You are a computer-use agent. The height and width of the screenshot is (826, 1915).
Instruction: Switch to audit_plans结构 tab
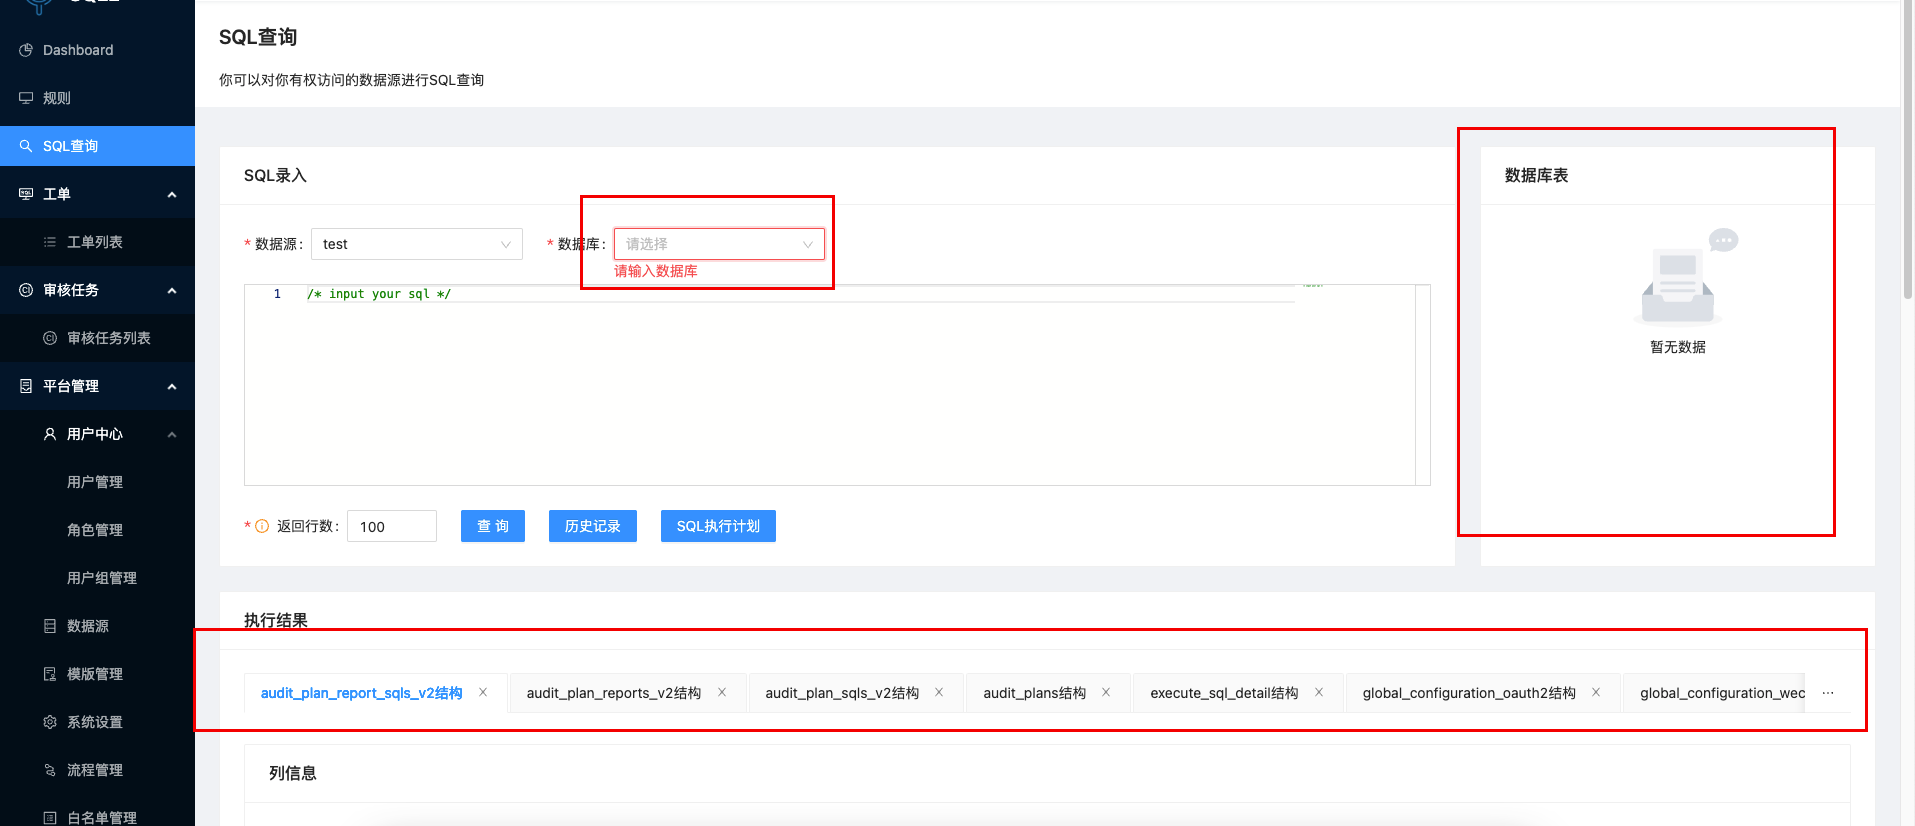pos(1034,693)
